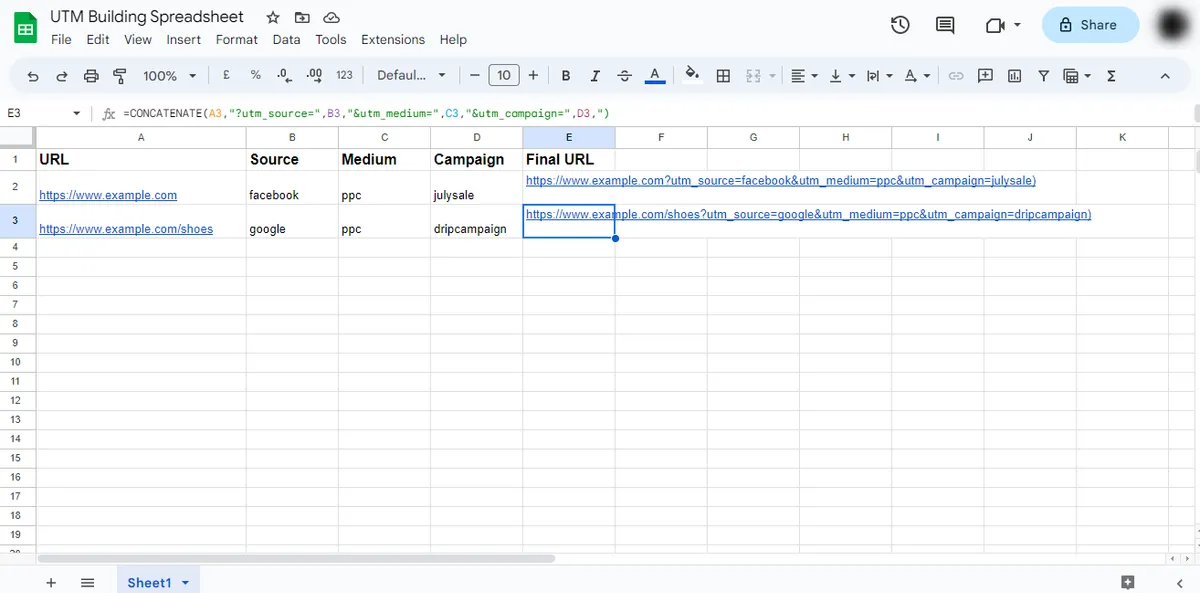The height and width of the screenshot is (593, 1200).
Task: Insert a link with the link icon
Action: (x=956, y=75)
